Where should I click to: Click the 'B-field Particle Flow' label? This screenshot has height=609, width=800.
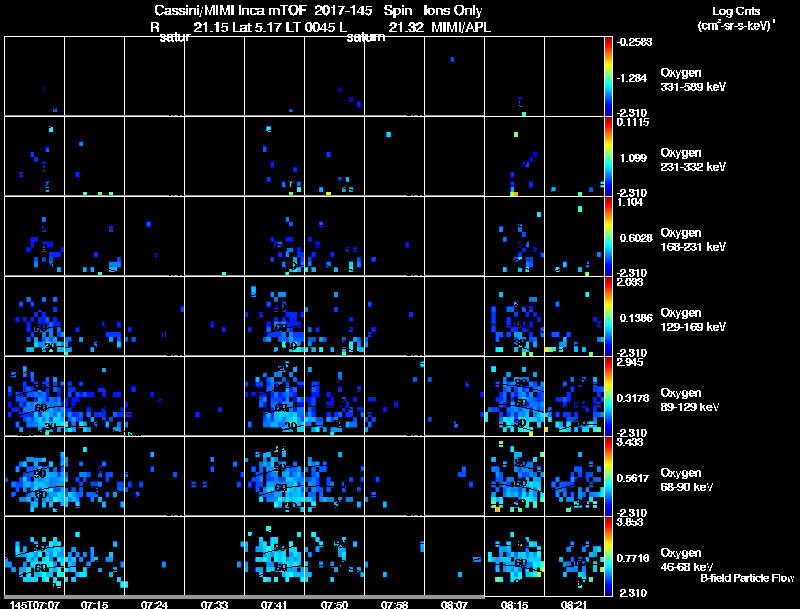coord(747,578)
